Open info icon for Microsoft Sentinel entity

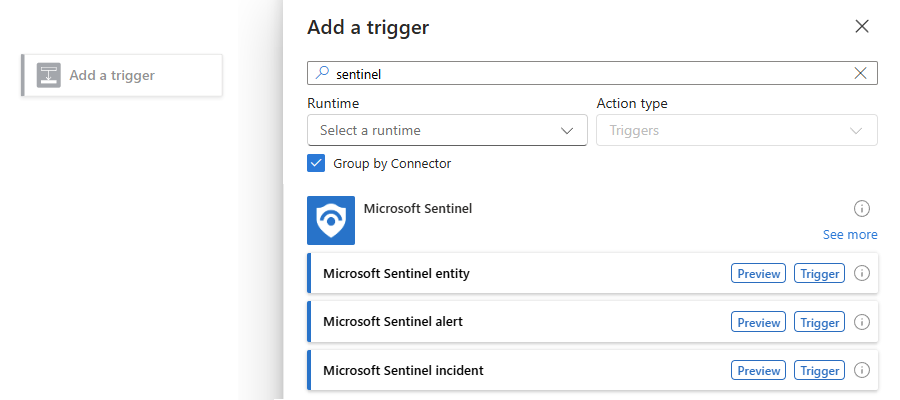click(x=862, y=273)
